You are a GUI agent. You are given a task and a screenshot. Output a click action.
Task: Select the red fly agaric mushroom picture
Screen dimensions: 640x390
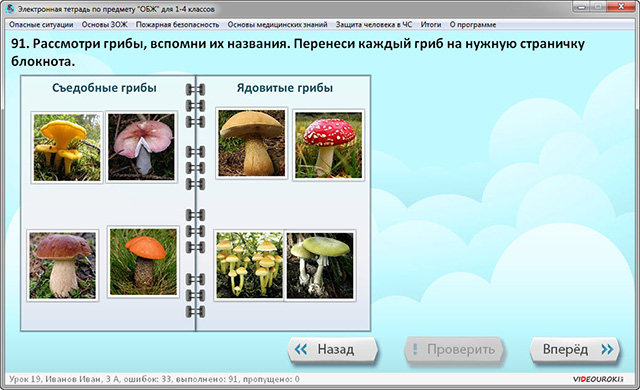click(x=329, y=145)
